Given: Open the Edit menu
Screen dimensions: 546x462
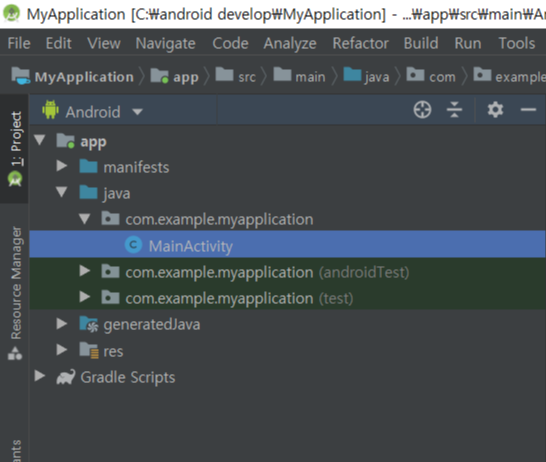Looking at the screenshot, I should coord(58,44).
